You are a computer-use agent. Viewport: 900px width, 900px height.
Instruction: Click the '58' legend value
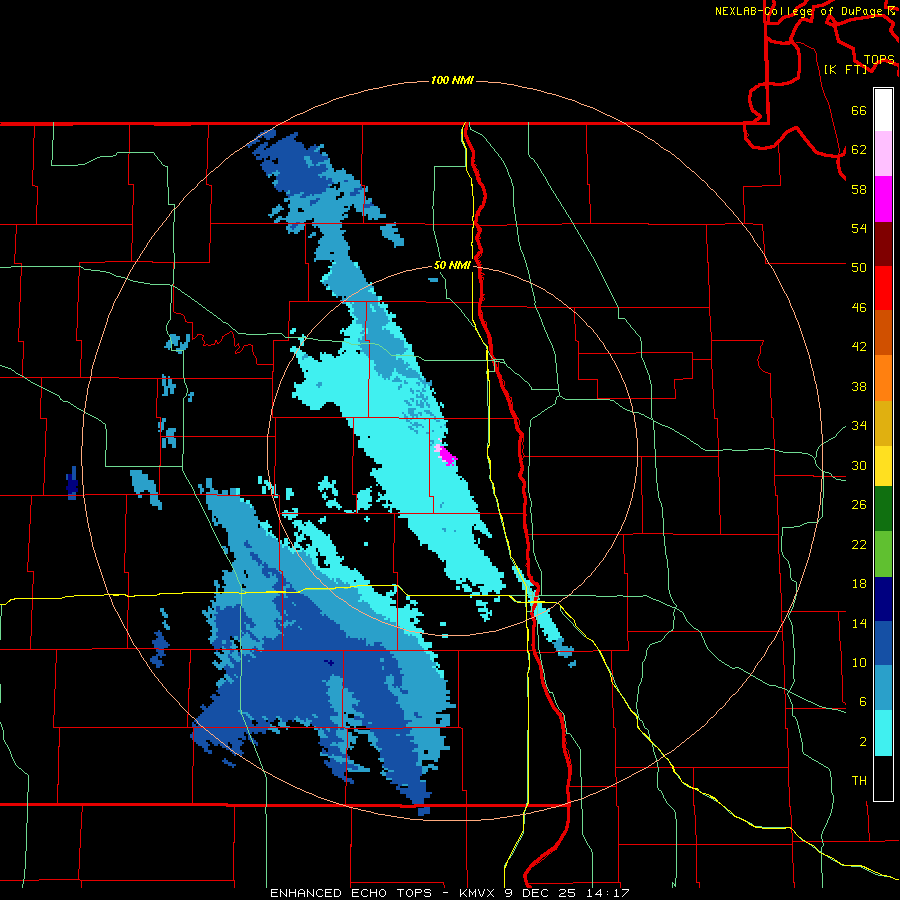[859, 189]
